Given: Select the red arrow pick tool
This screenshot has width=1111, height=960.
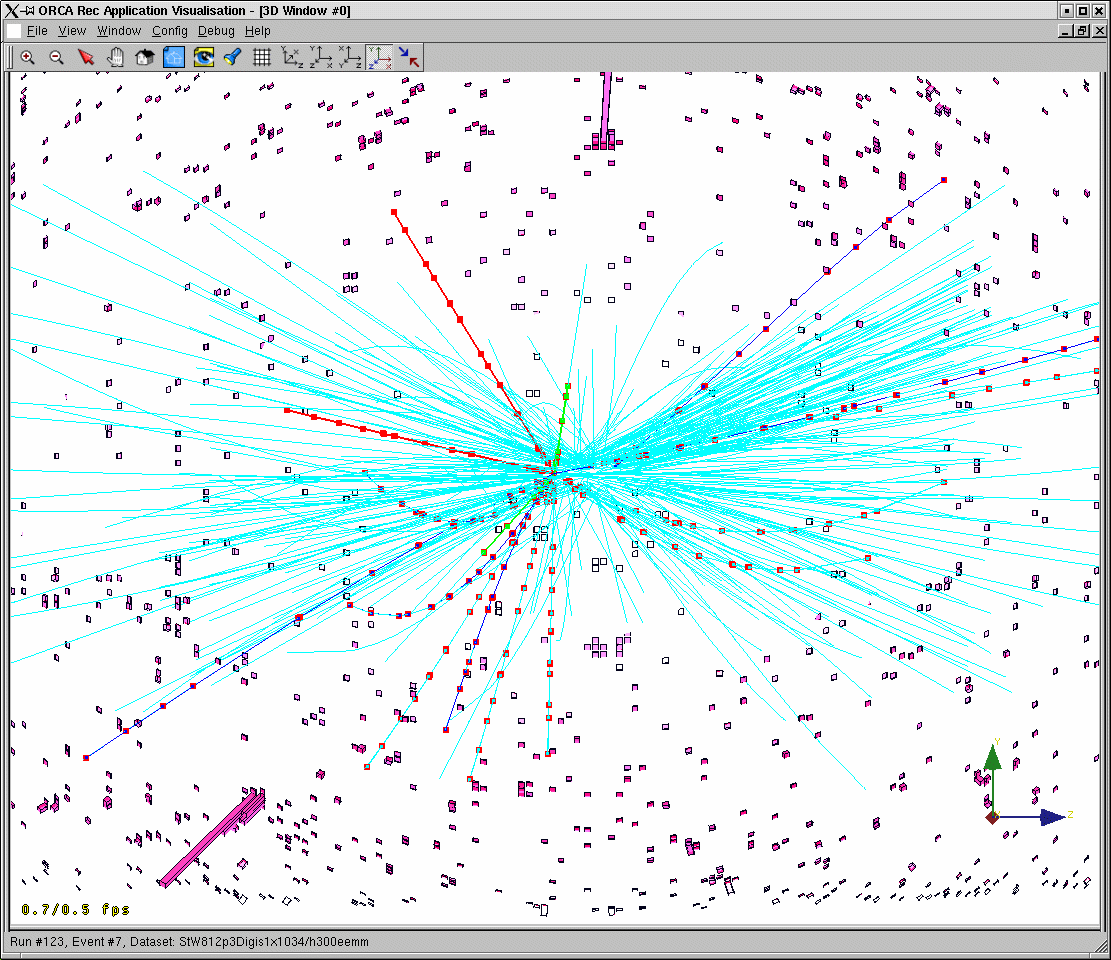Looking at the screenshot, I should click(86, 57).
